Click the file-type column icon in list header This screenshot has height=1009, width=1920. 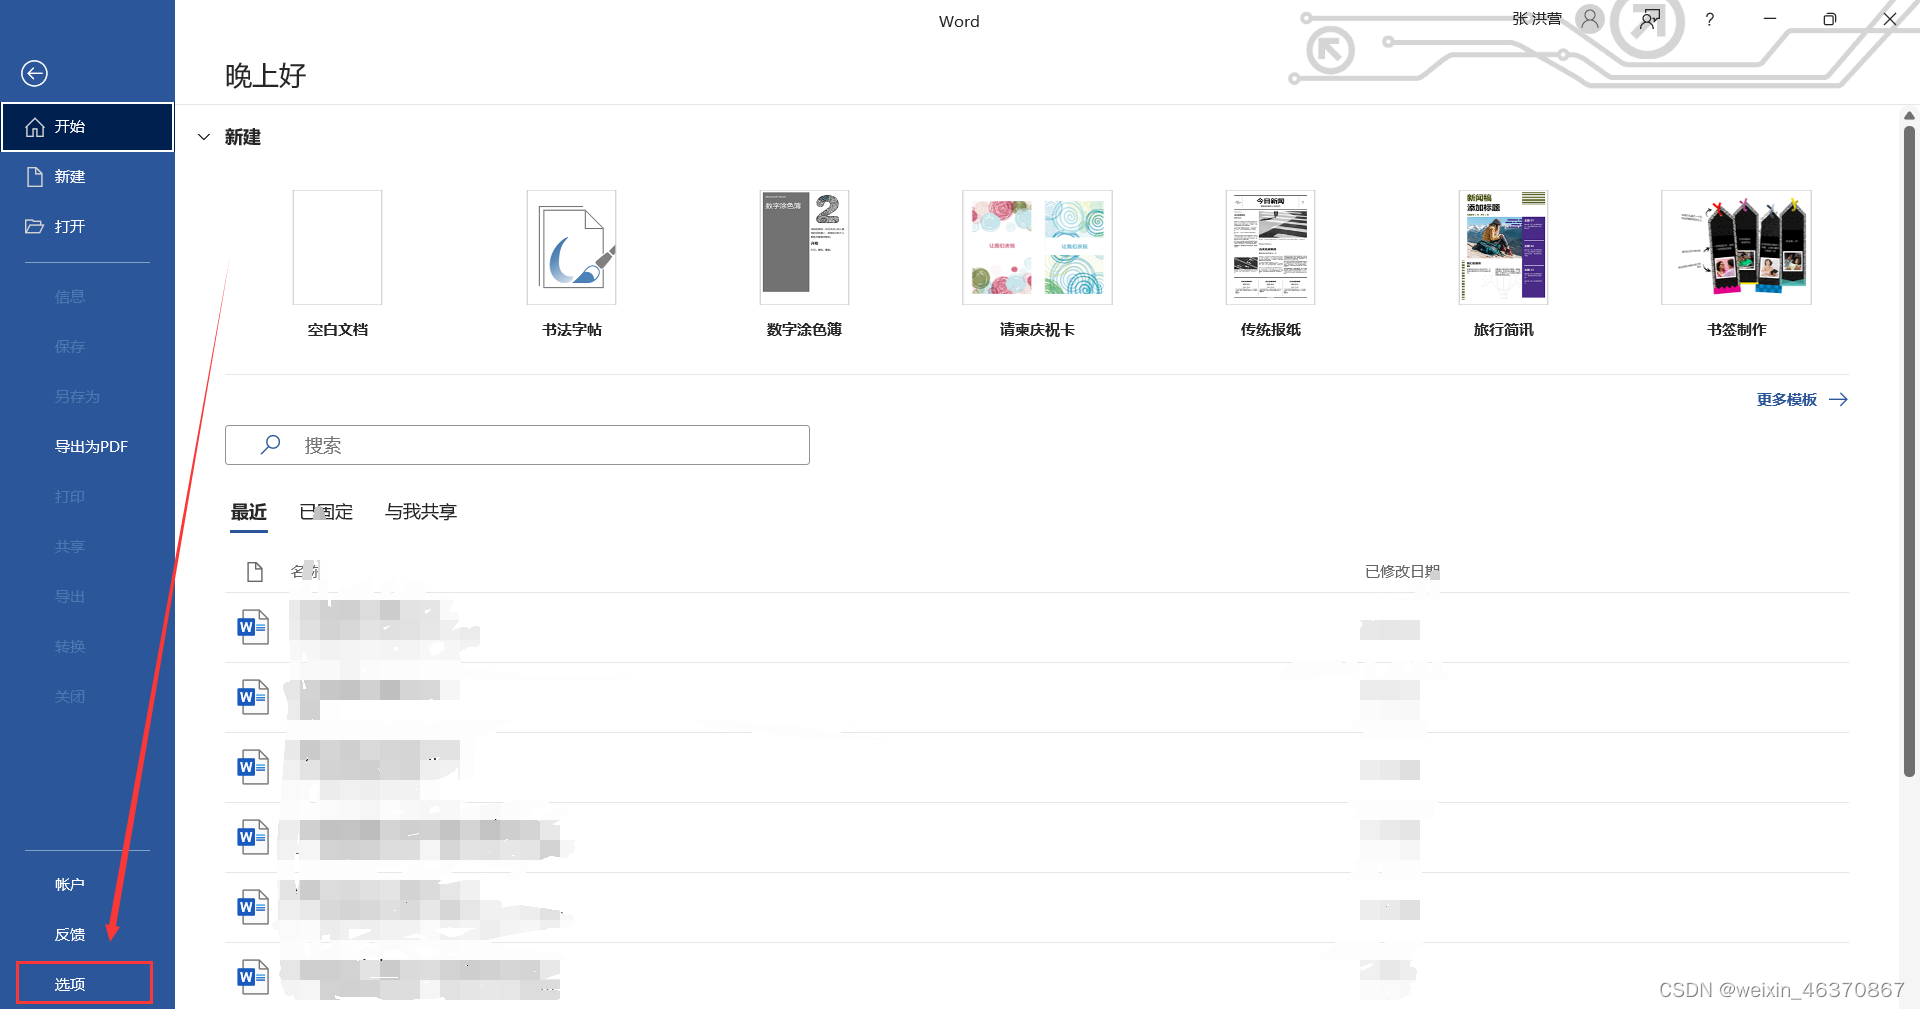(255, 572)
